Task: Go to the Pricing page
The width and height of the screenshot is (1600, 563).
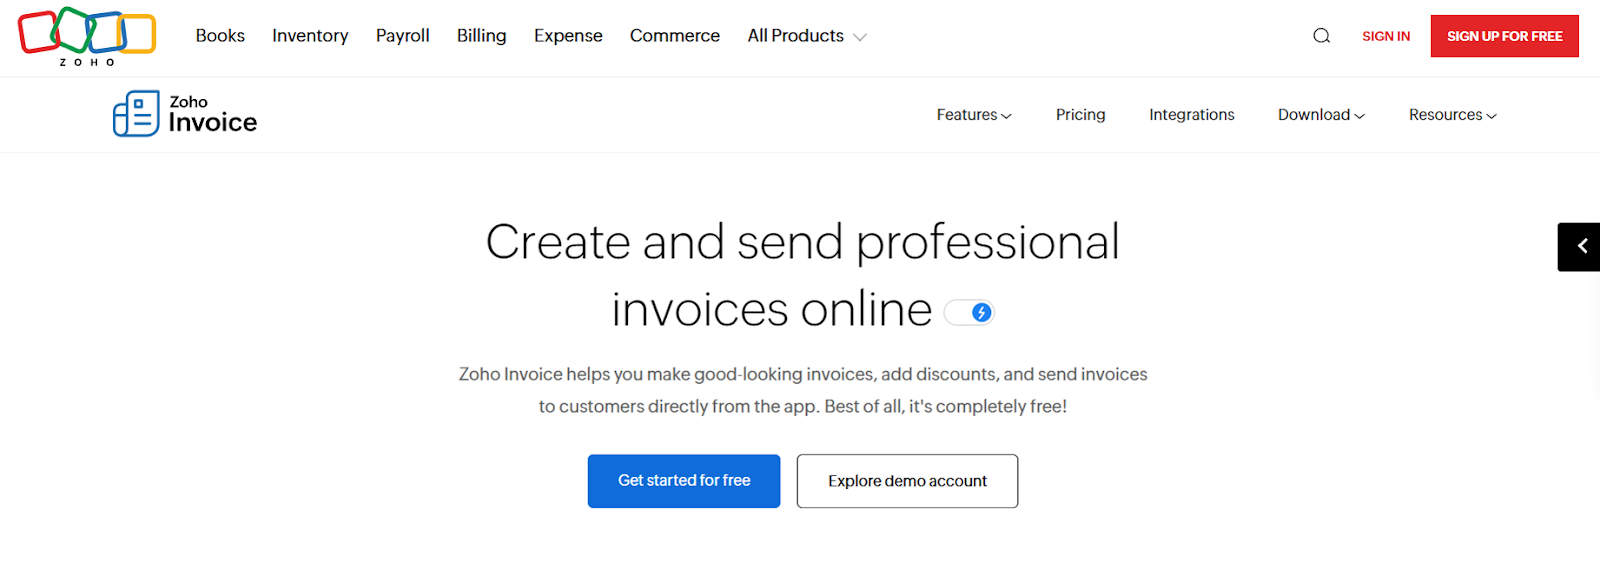Action: pyautogui.click(x=1080, y=115)
